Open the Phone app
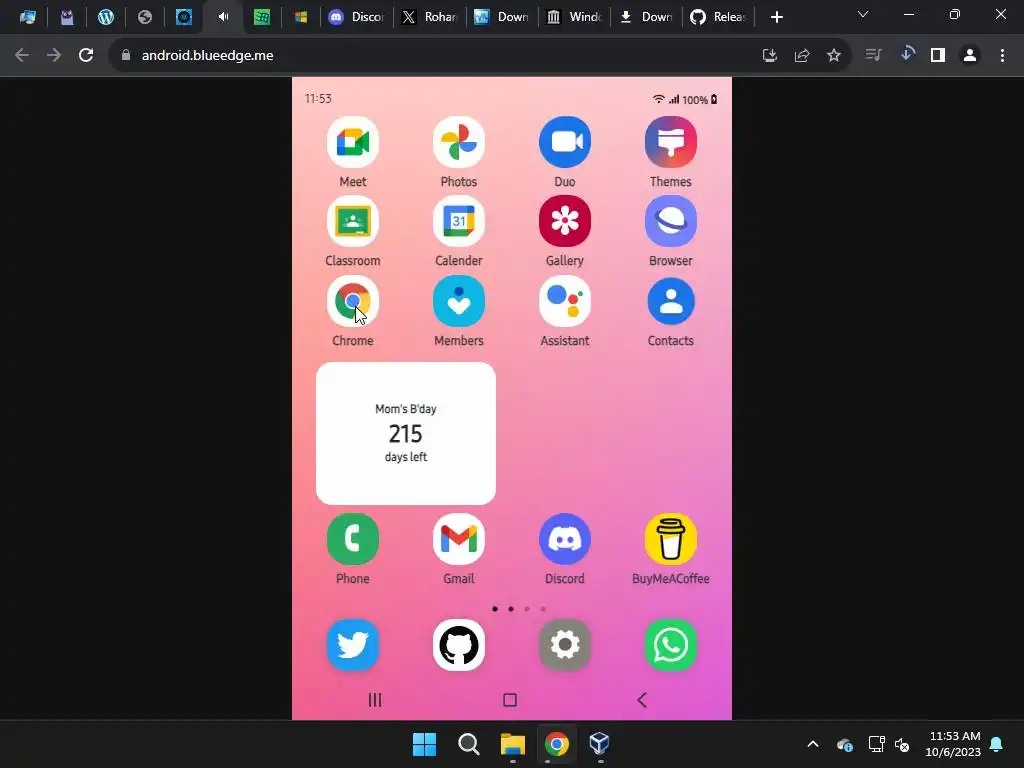The image size is (1024, 768). point(353,539)
